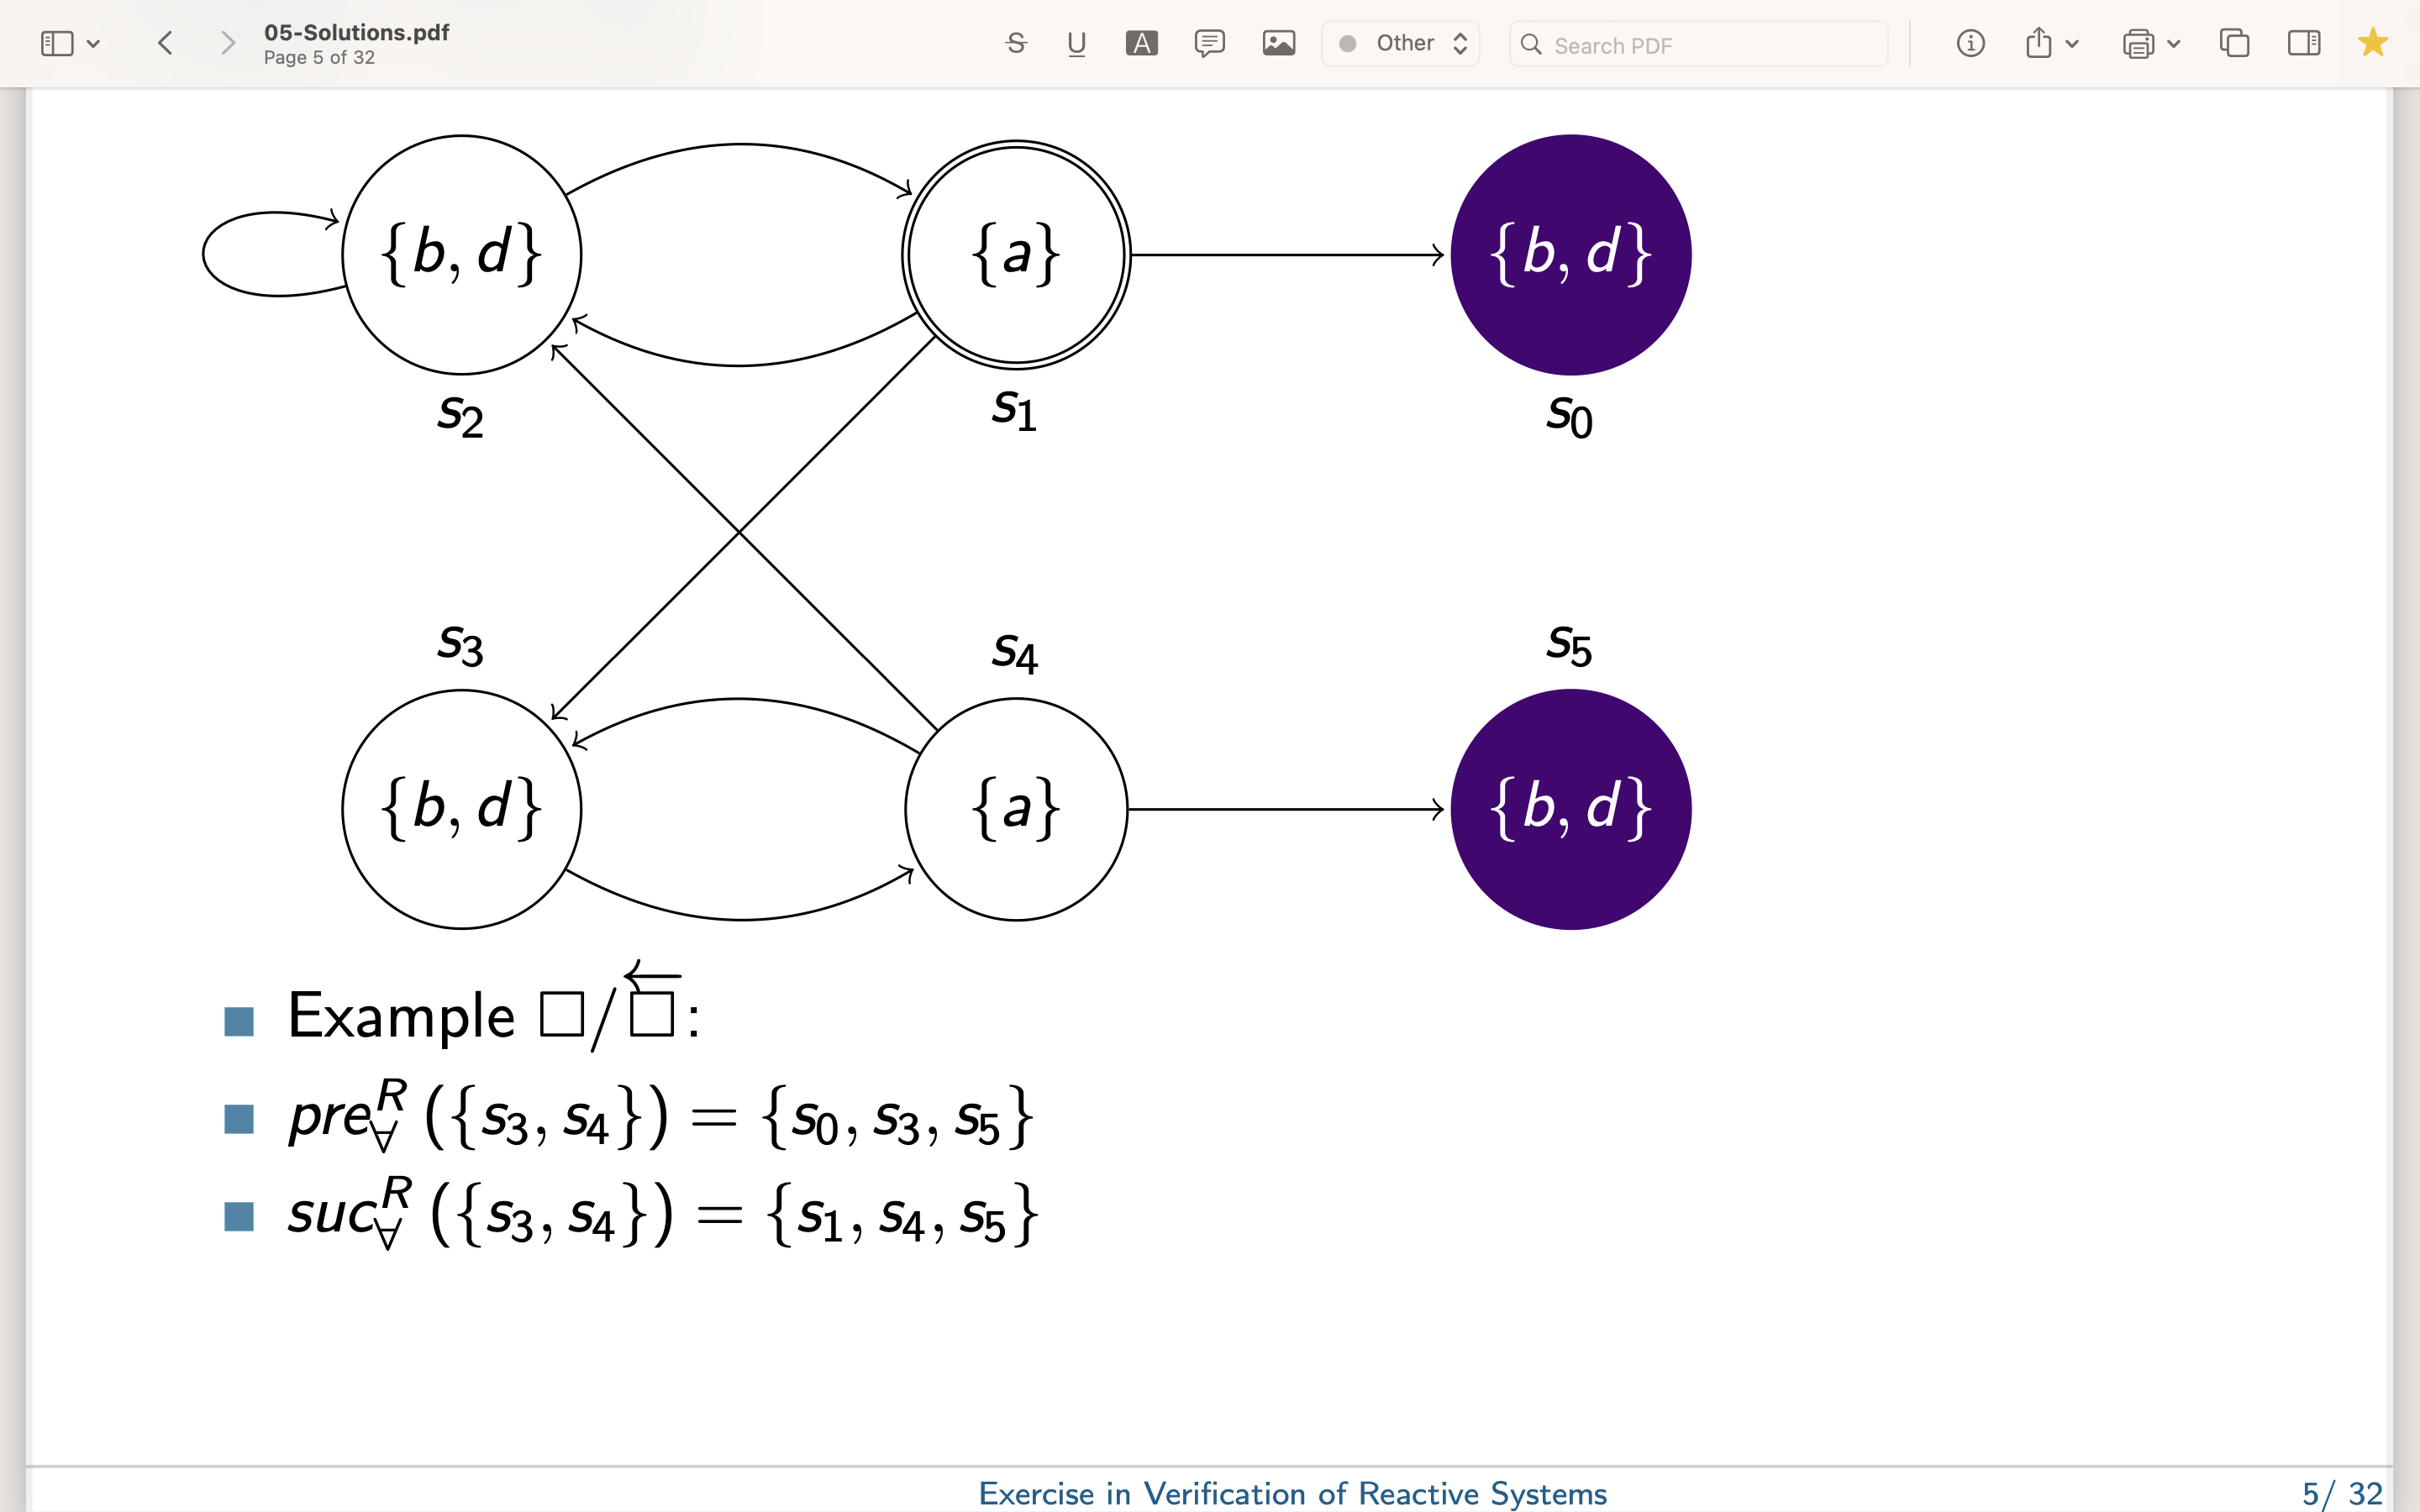Open the share button
2420x1512 pixels.
click(2038, 43)
